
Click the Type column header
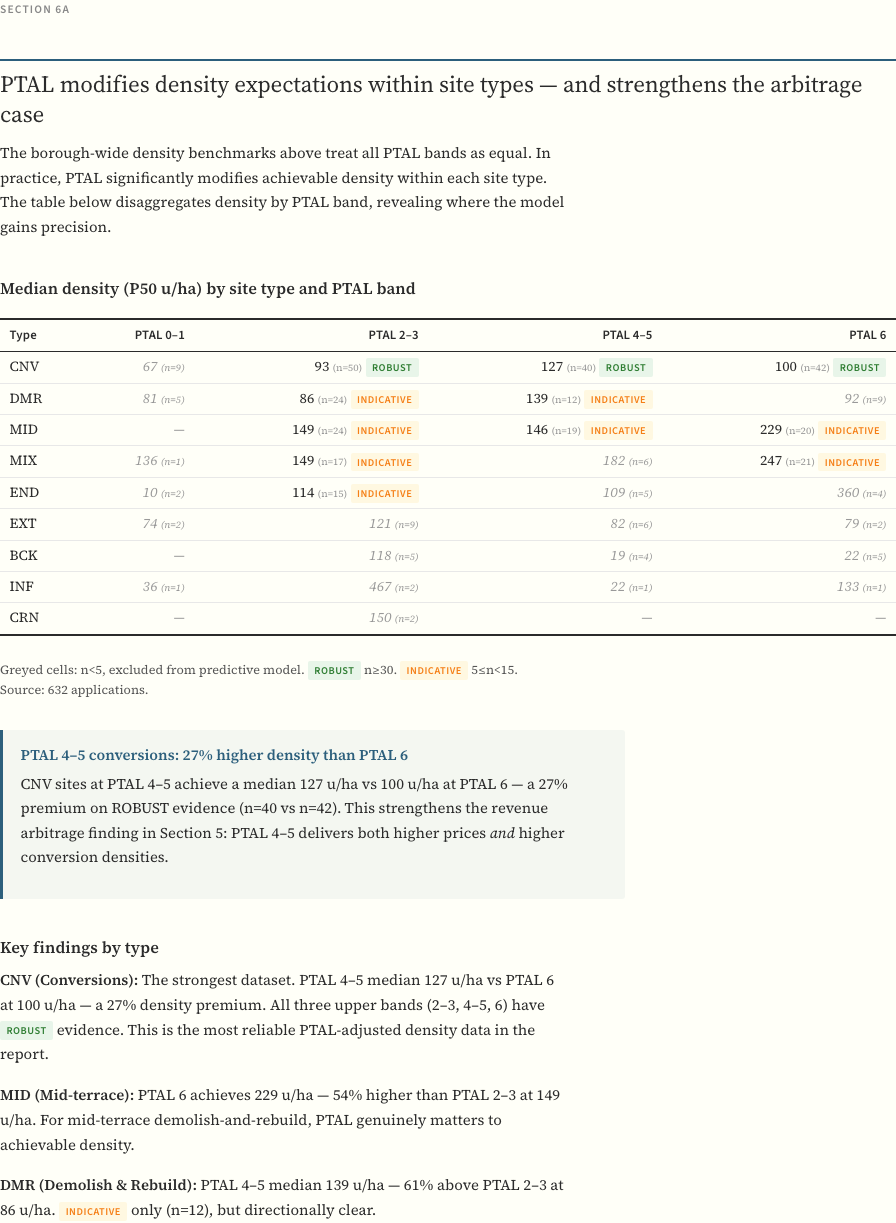pos(23,335)
